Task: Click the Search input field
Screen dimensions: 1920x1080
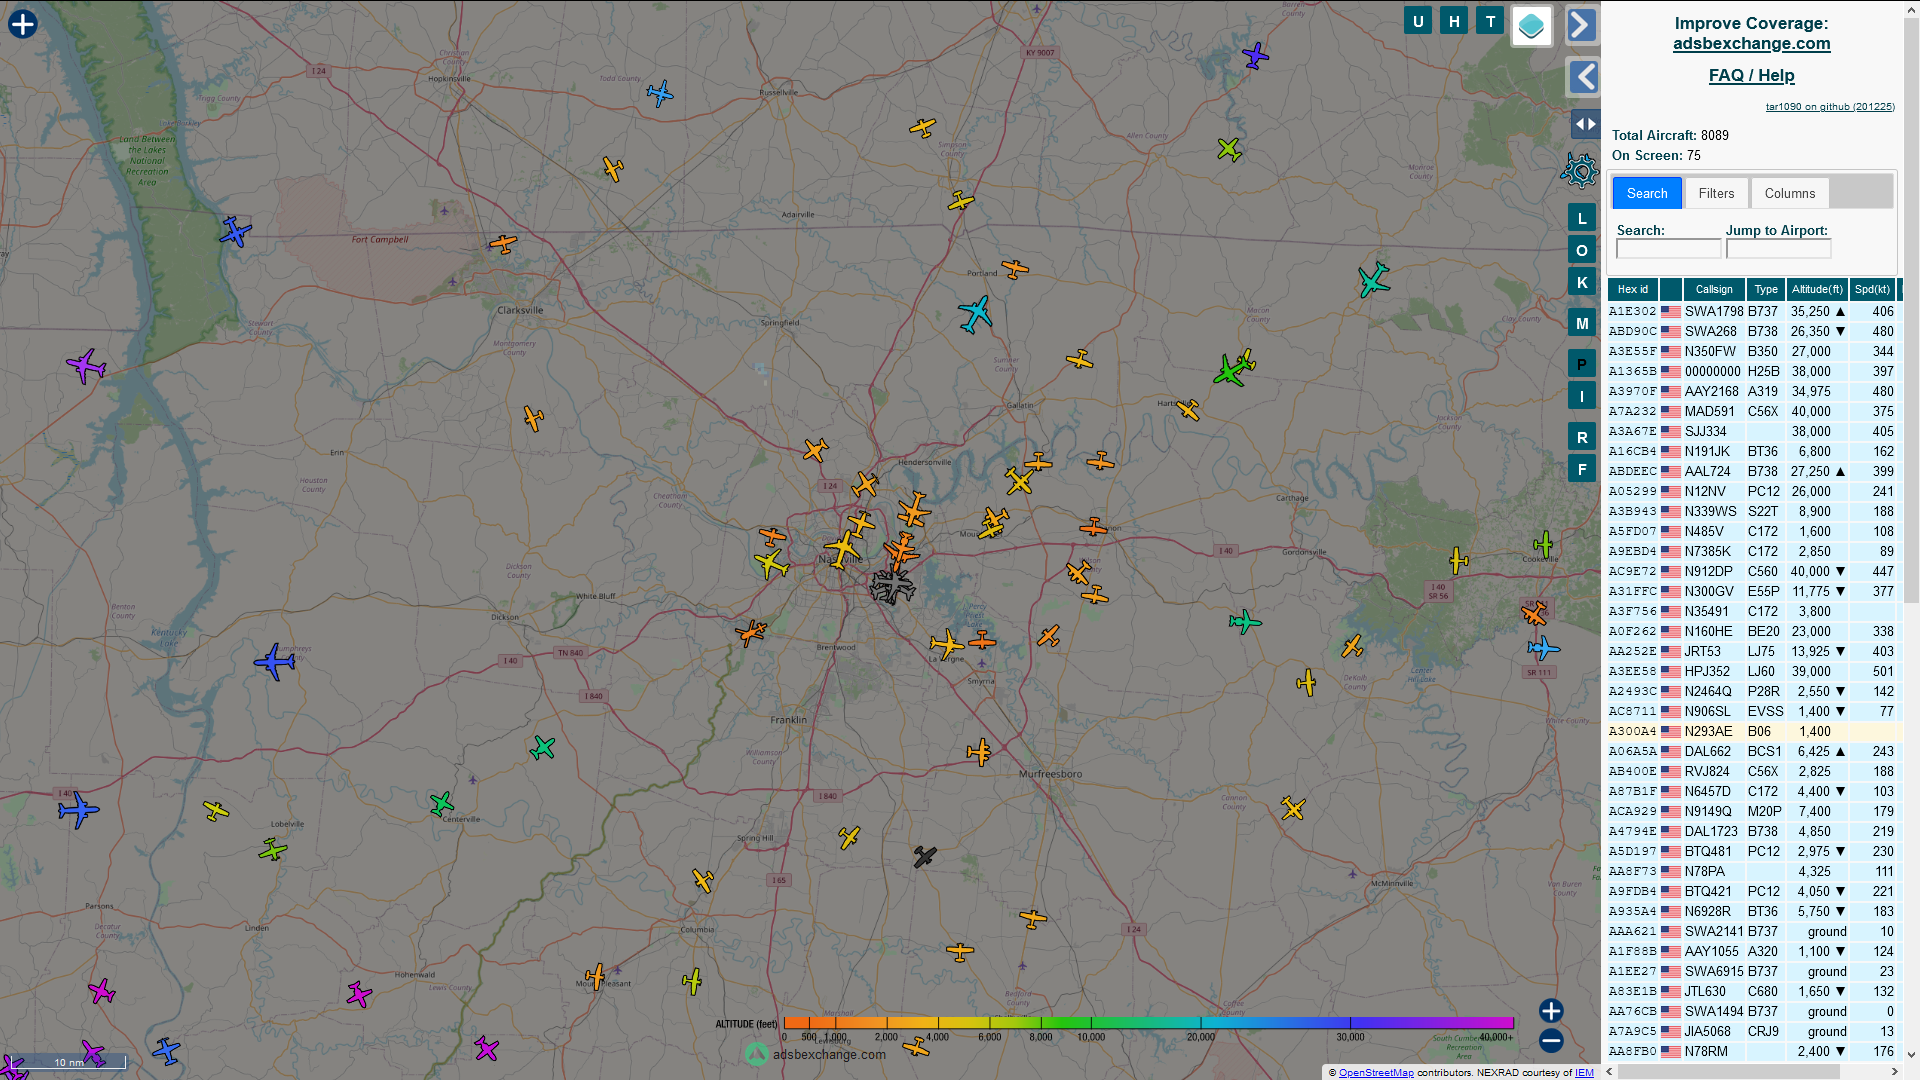Action: coord(1668,248)
